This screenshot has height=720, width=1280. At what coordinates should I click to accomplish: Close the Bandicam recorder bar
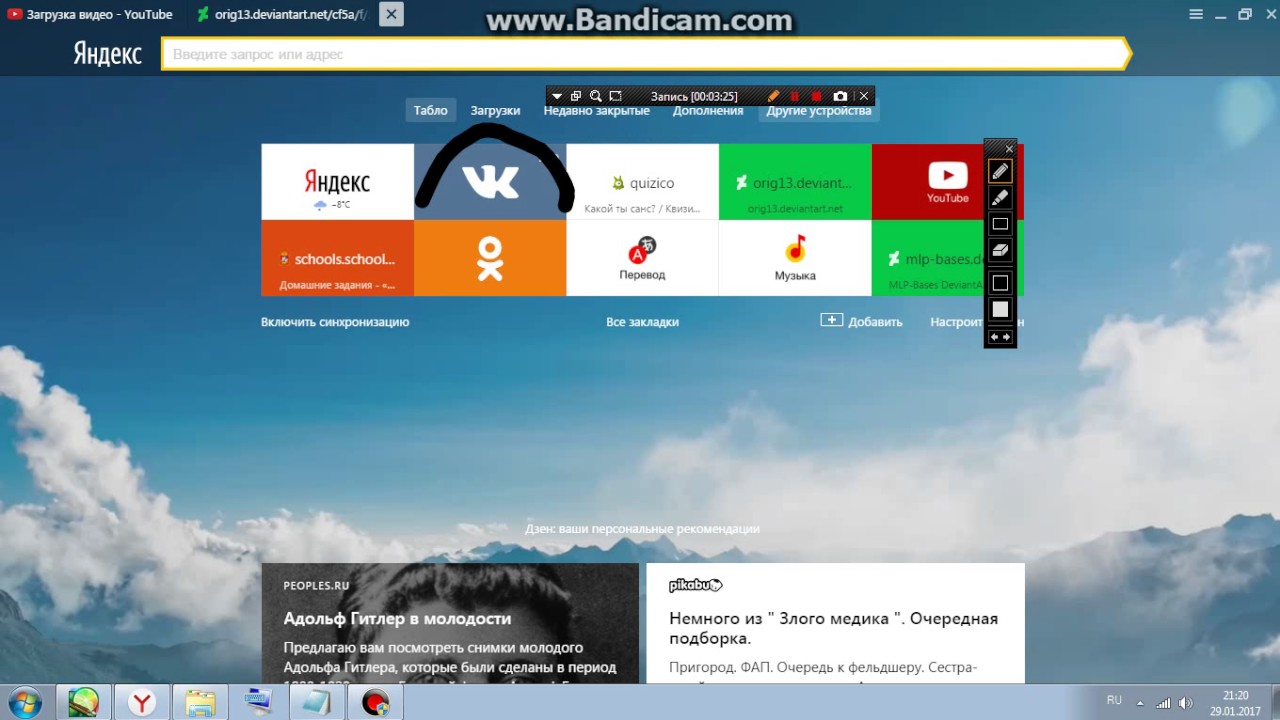(865, 96)
